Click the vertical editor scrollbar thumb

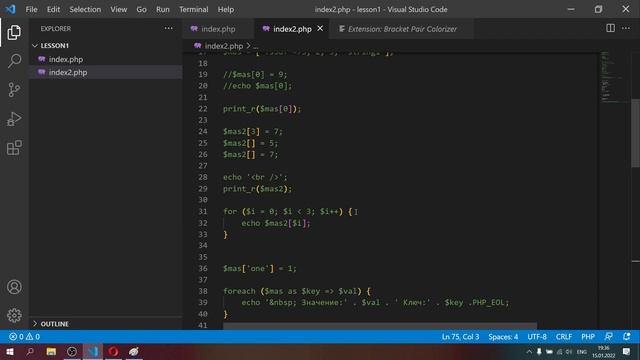pos(636,133)
